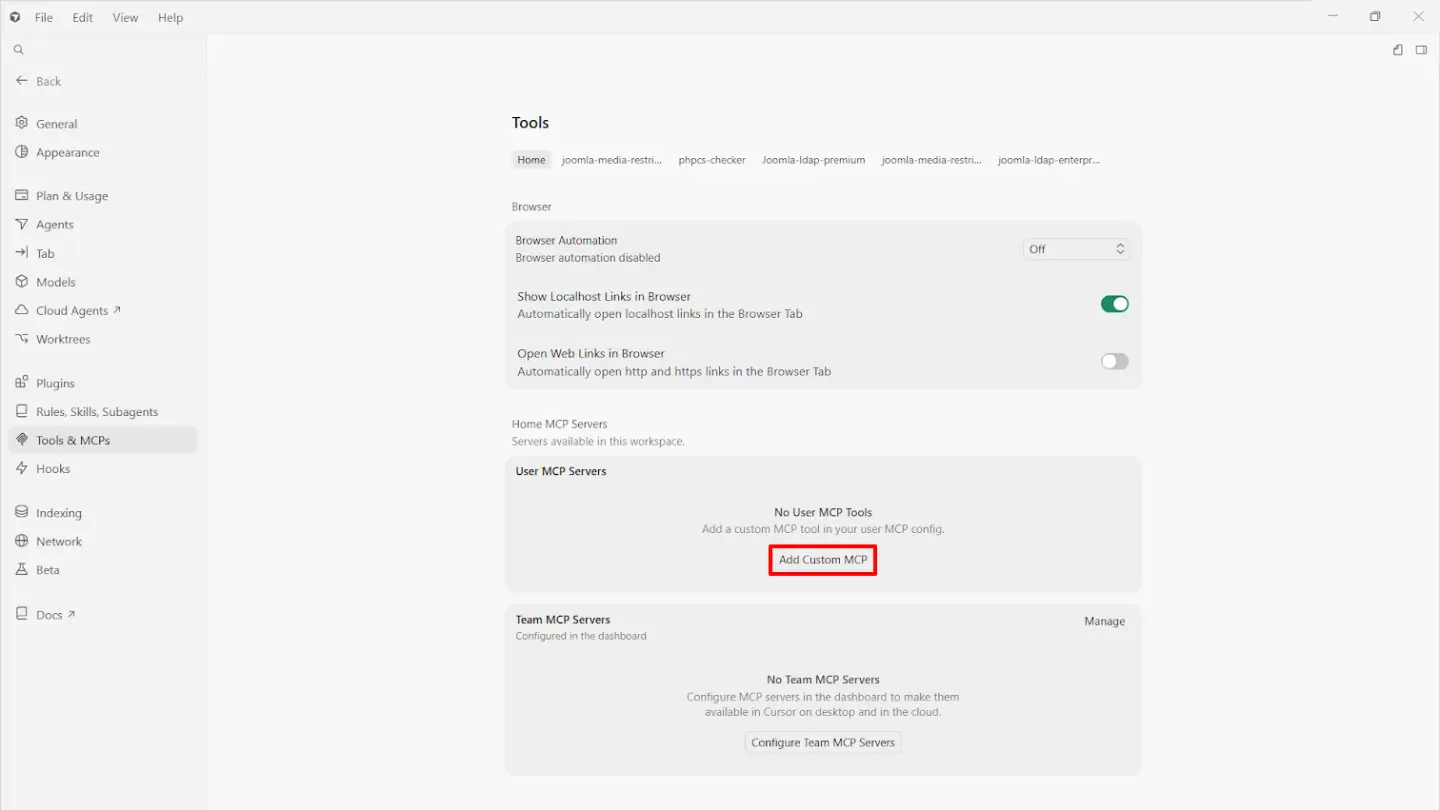The image size is (1440, 810).
Task: Select the Tab settings entry in the sidebar
Action: (x=103, y=253)
